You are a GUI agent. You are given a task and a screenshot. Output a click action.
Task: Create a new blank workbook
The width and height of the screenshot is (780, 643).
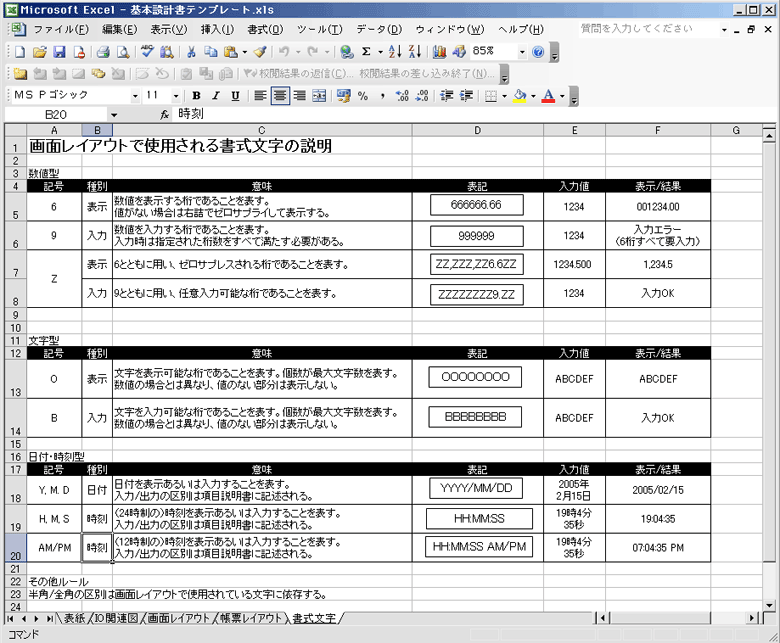coord(20,52)
